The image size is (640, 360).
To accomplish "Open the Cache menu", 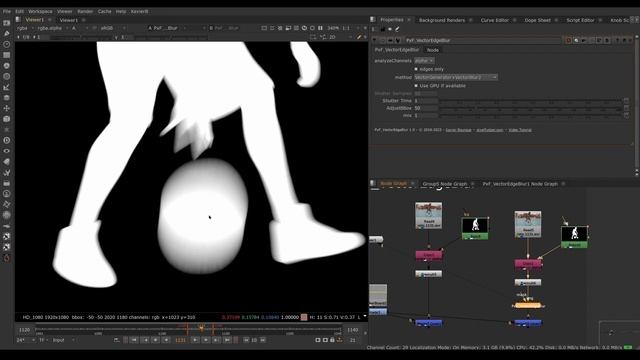I will (x=104, y=11).
